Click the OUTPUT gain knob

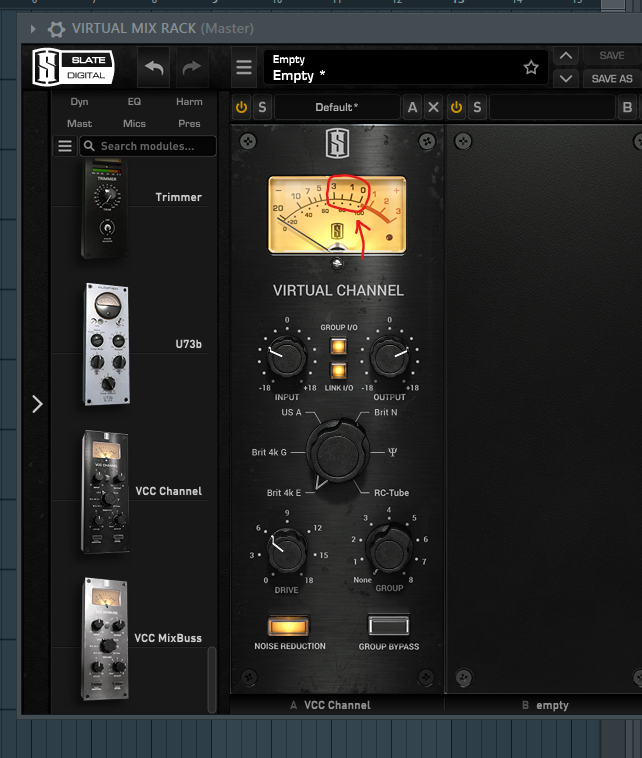click(x=389, y=357)
